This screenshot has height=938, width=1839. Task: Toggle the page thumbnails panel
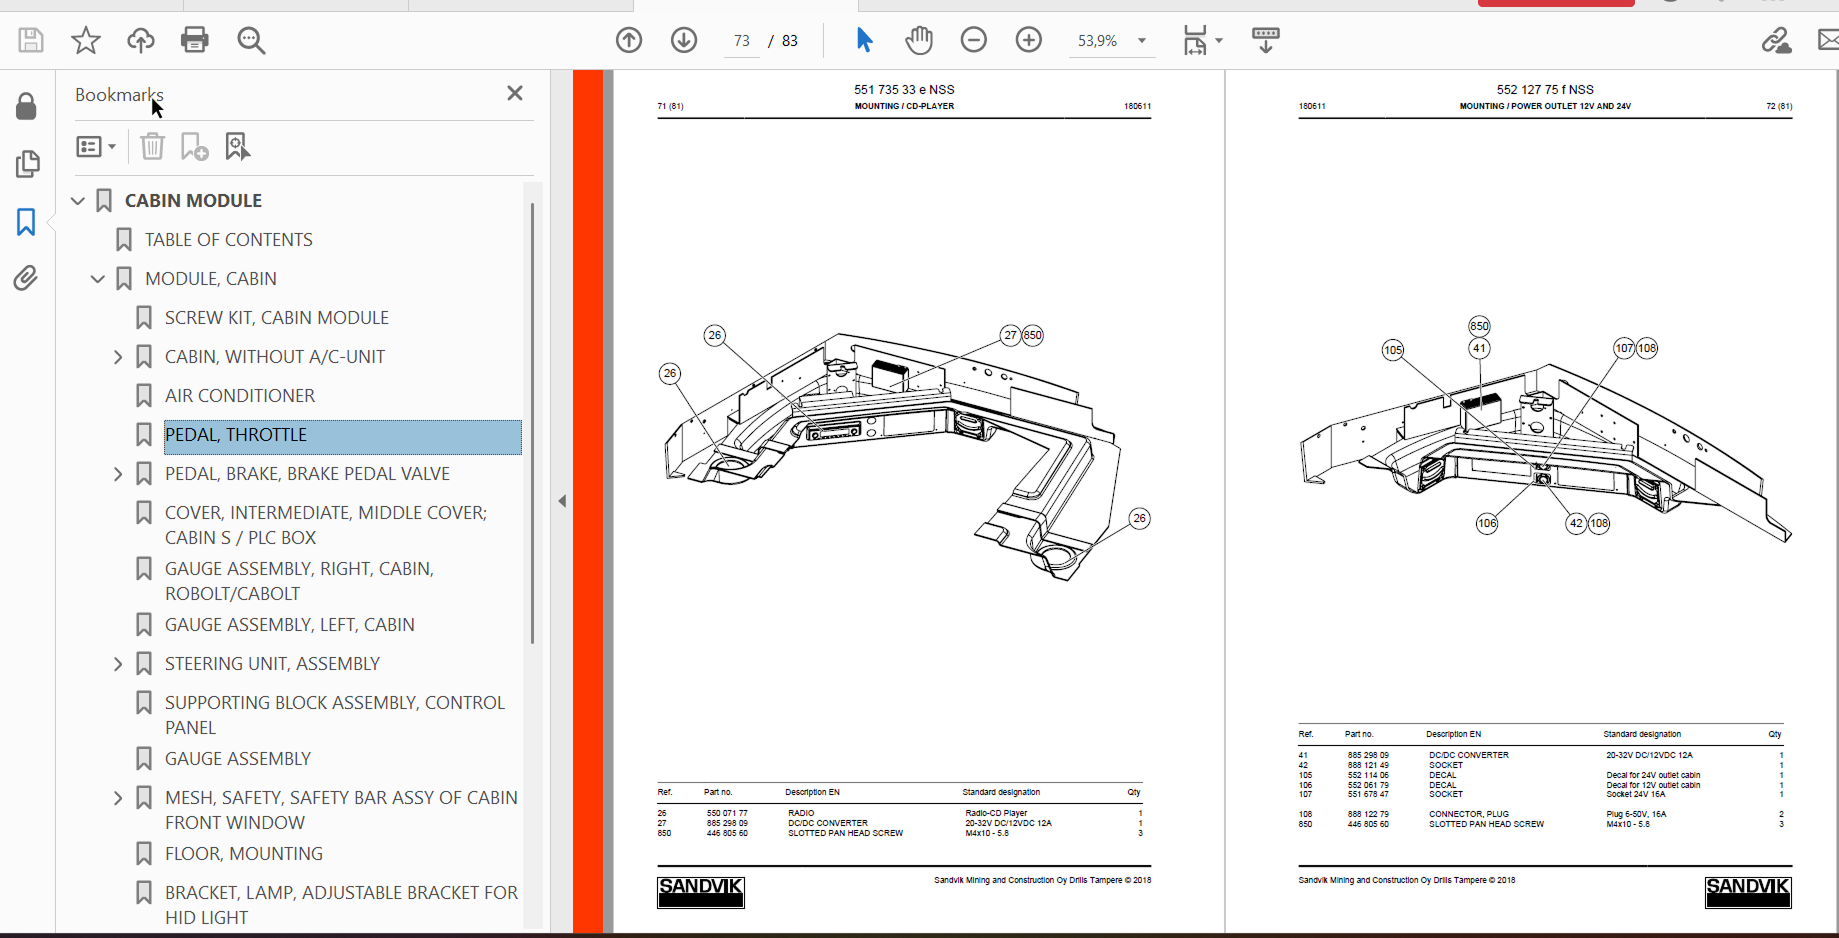(x=27, y=164)
